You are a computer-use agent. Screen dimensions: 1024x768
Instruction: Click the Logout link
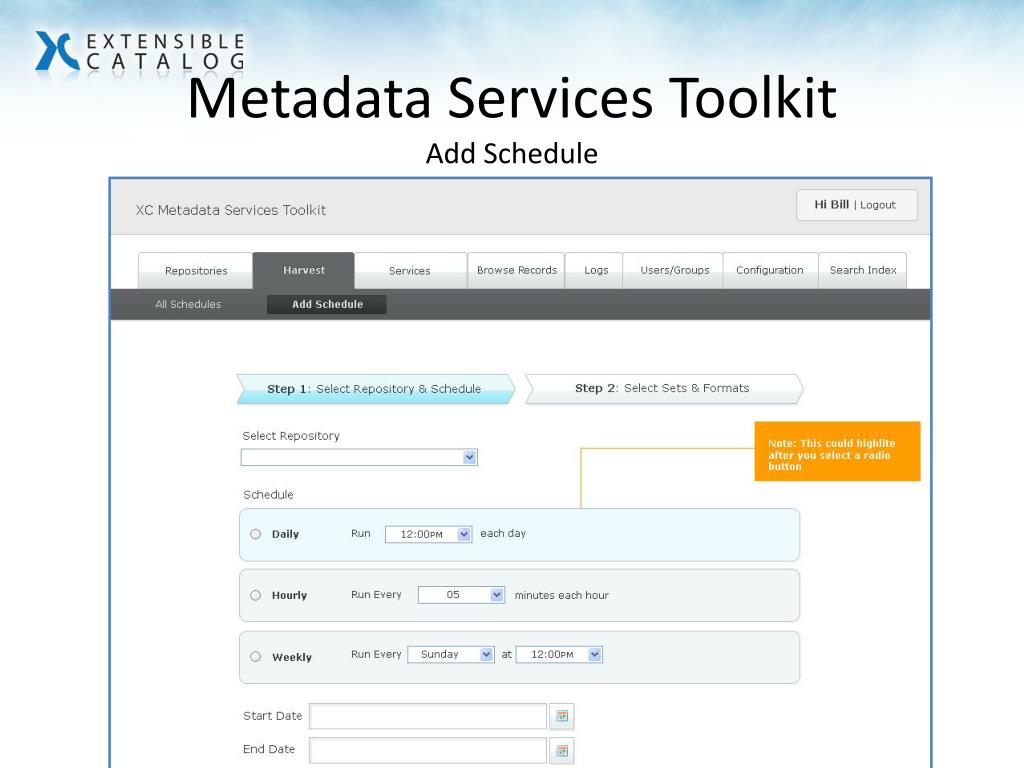point(878,205)
